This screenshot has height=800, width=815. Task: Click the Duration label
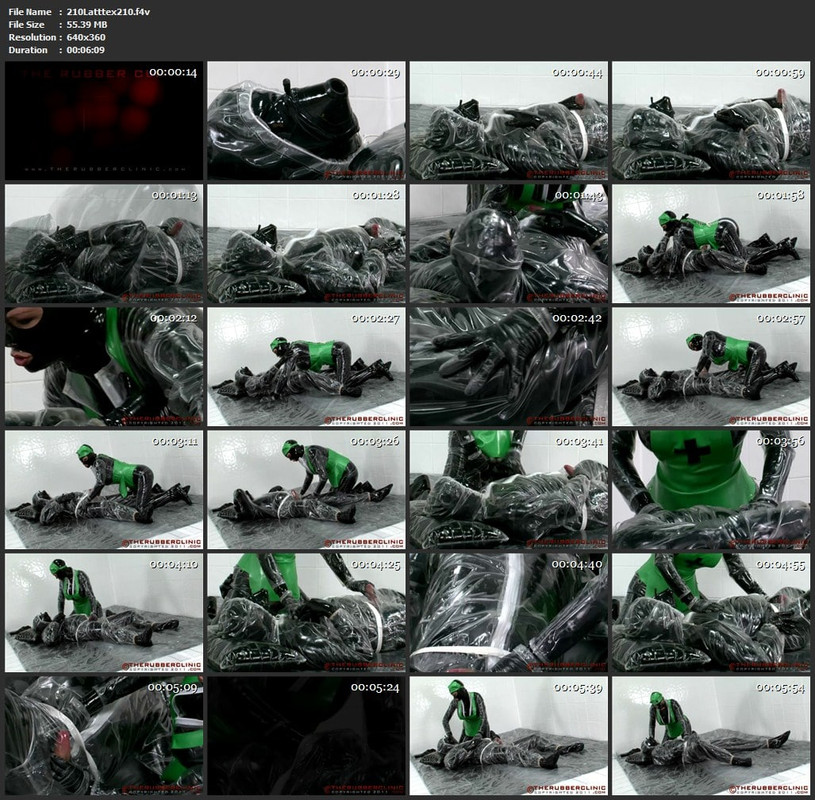(x=28, y=50)
